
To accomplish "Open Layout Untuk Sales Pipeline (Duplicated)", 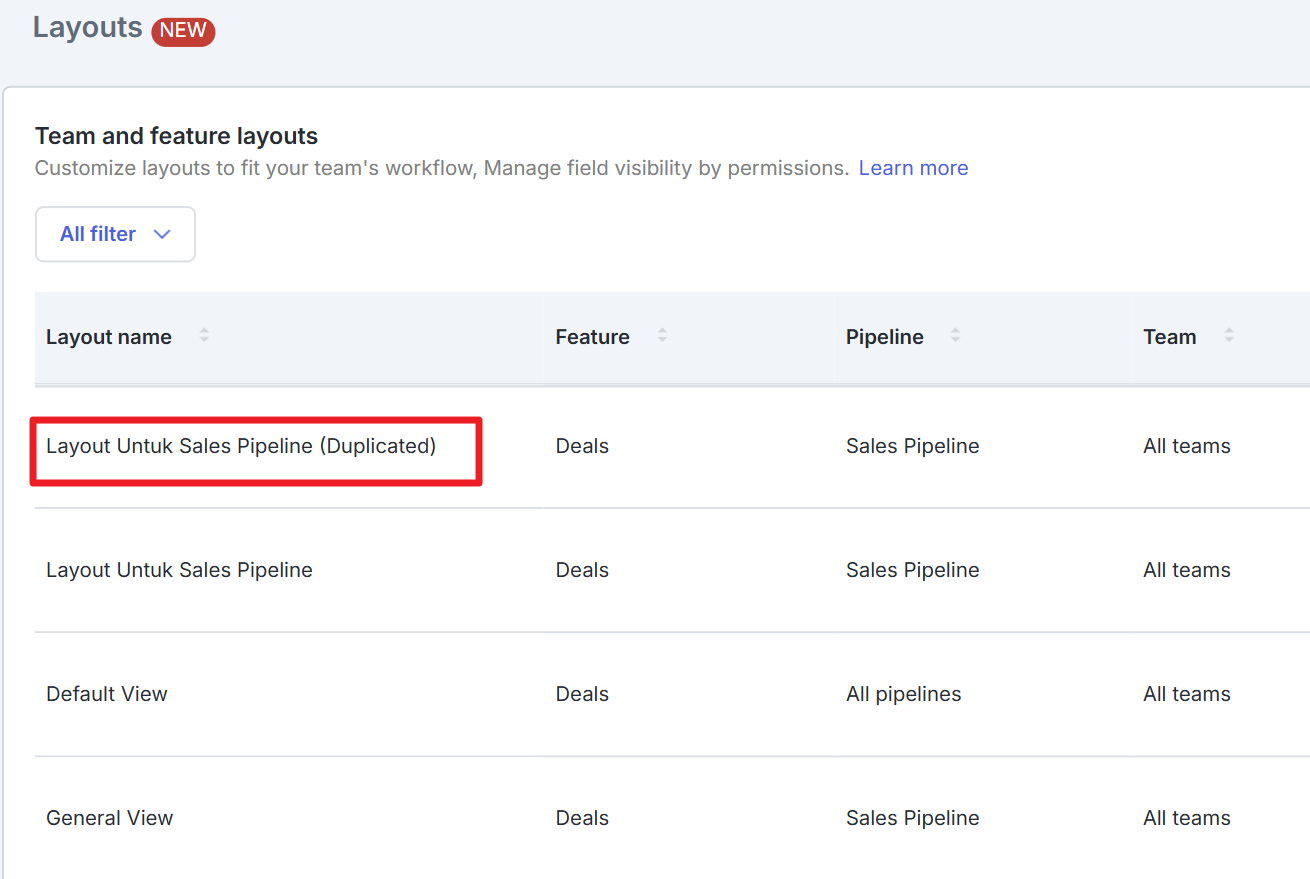I will click(x=241, y=446).
